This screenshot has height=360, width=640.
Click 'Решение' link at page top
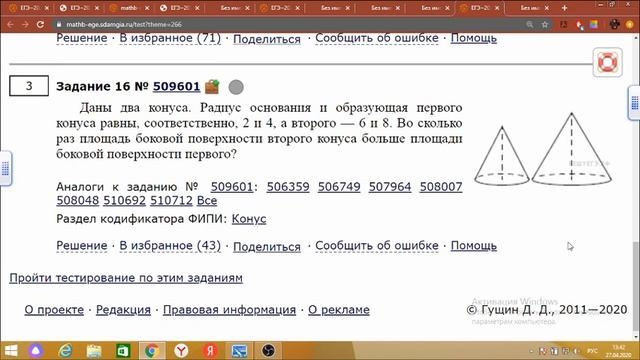[x=82, y=38]
